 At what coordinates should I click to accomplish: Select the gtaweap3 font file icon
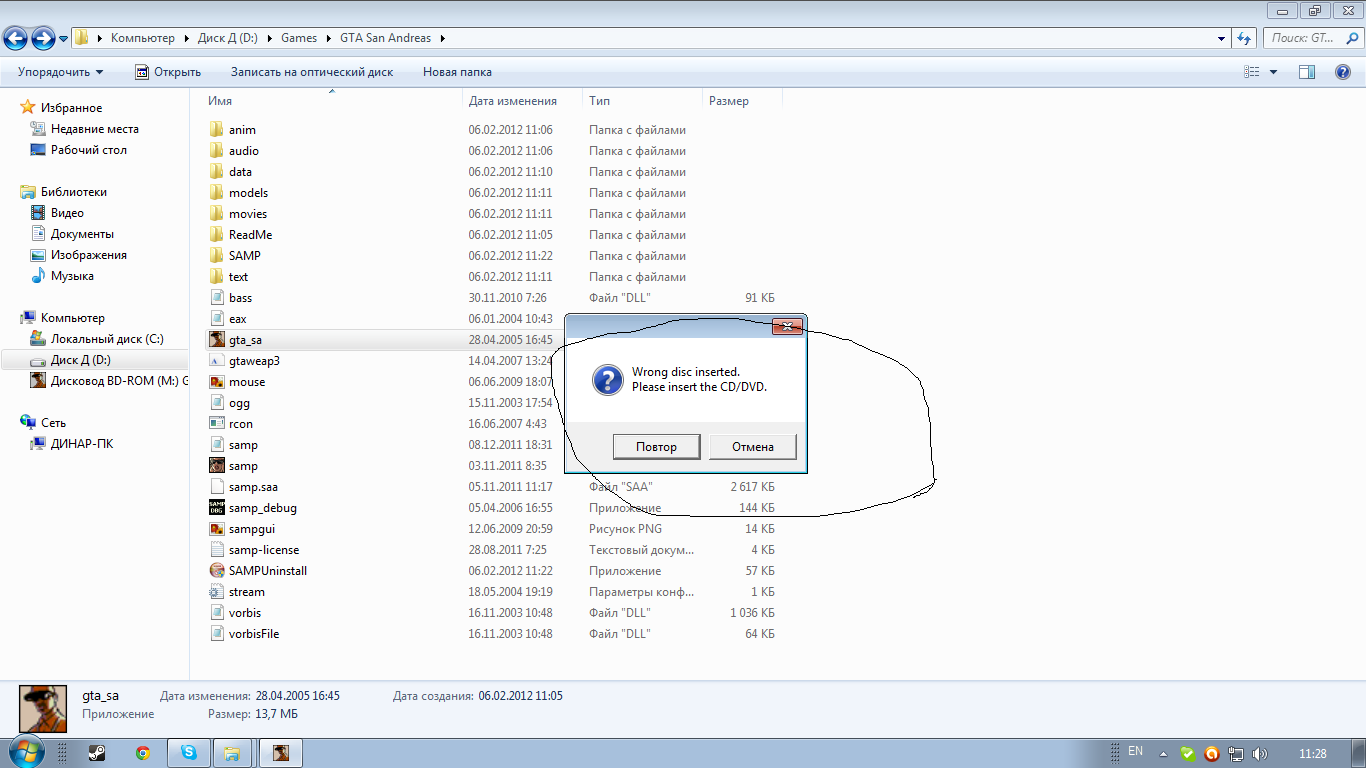(217, 361)
